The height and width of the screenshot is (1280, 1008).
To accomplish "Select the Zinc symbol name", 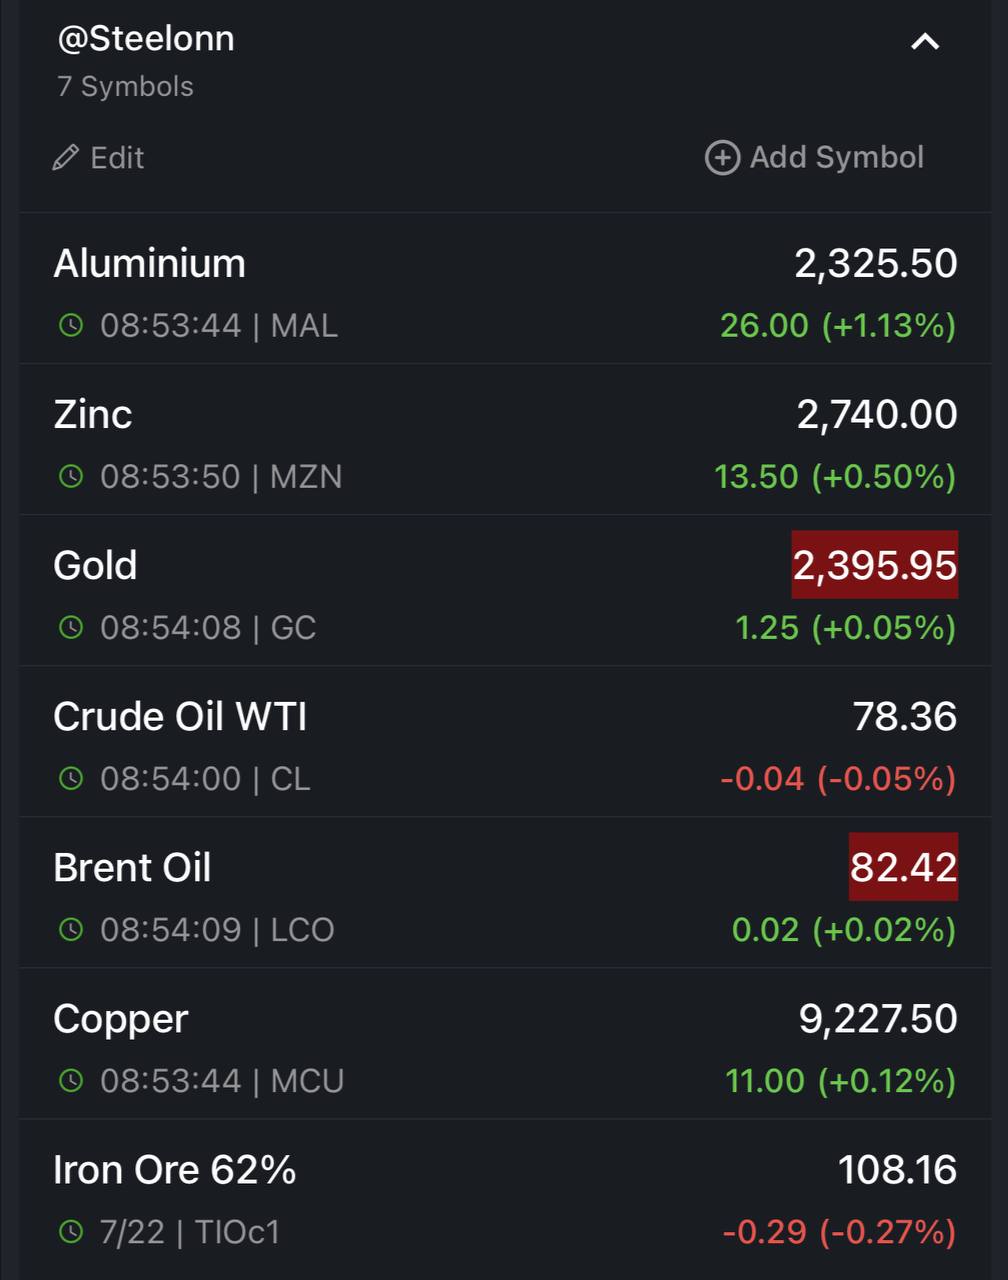I will click(93, 414).
